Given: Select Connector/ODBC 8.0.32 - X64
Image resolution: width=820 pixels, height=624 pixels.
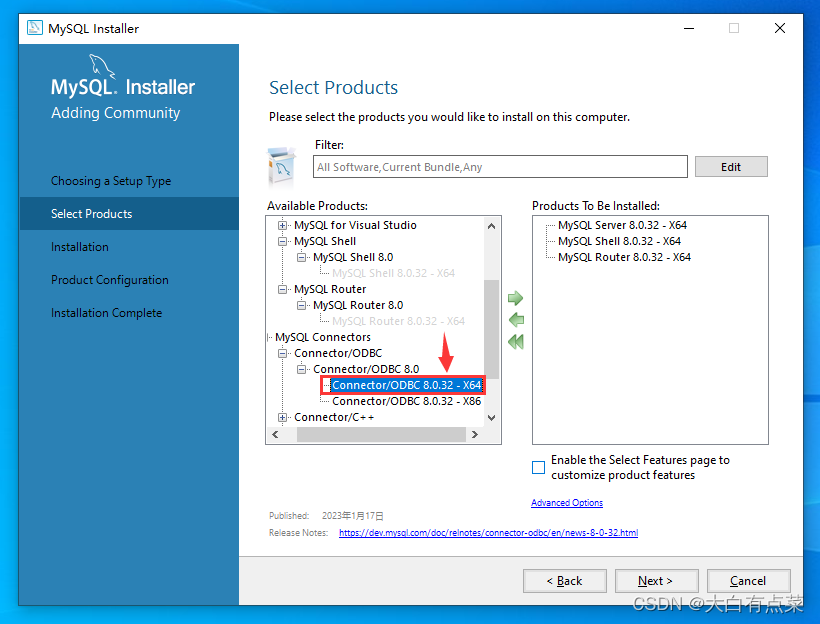Looking at the screenshot, I should (x=406, y=385).
